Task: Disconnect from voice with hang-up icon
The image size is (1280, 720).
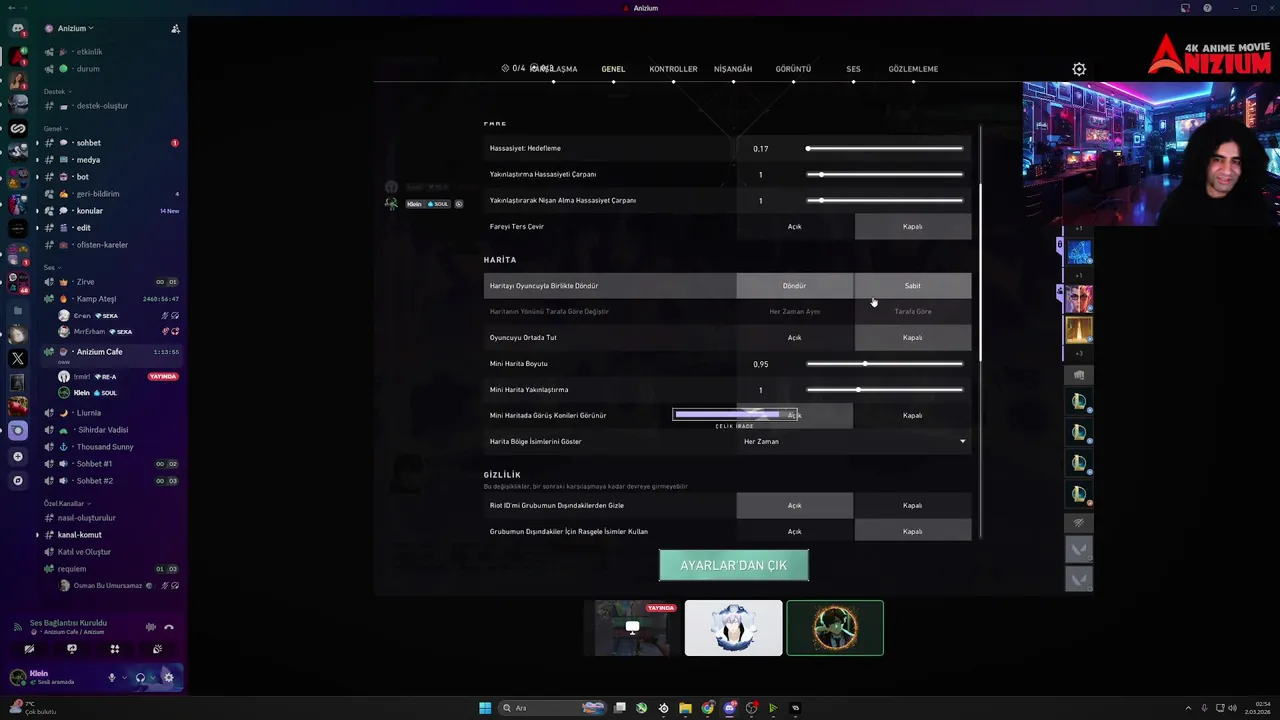Action: click(x=169, y=627)
